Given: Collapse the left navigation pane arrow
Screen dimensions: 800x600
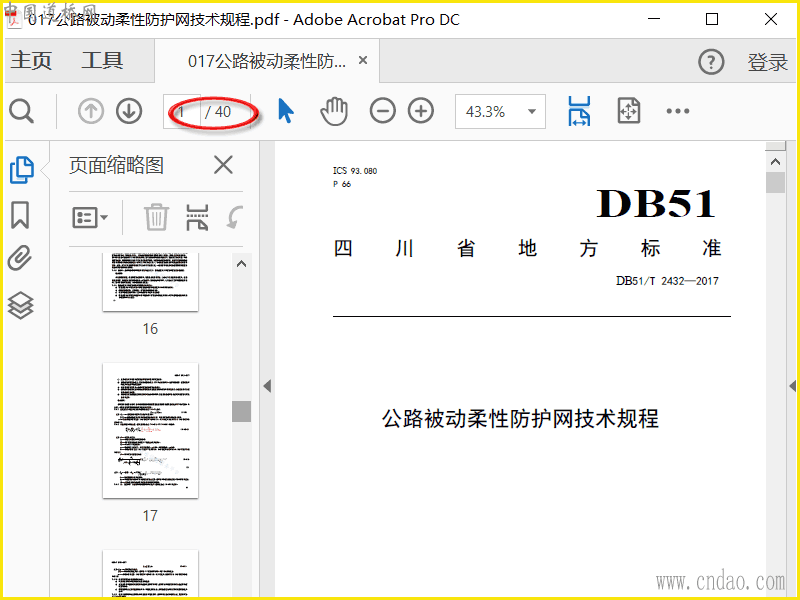Looking at the screenshot, I should click(x=267, y=386).
